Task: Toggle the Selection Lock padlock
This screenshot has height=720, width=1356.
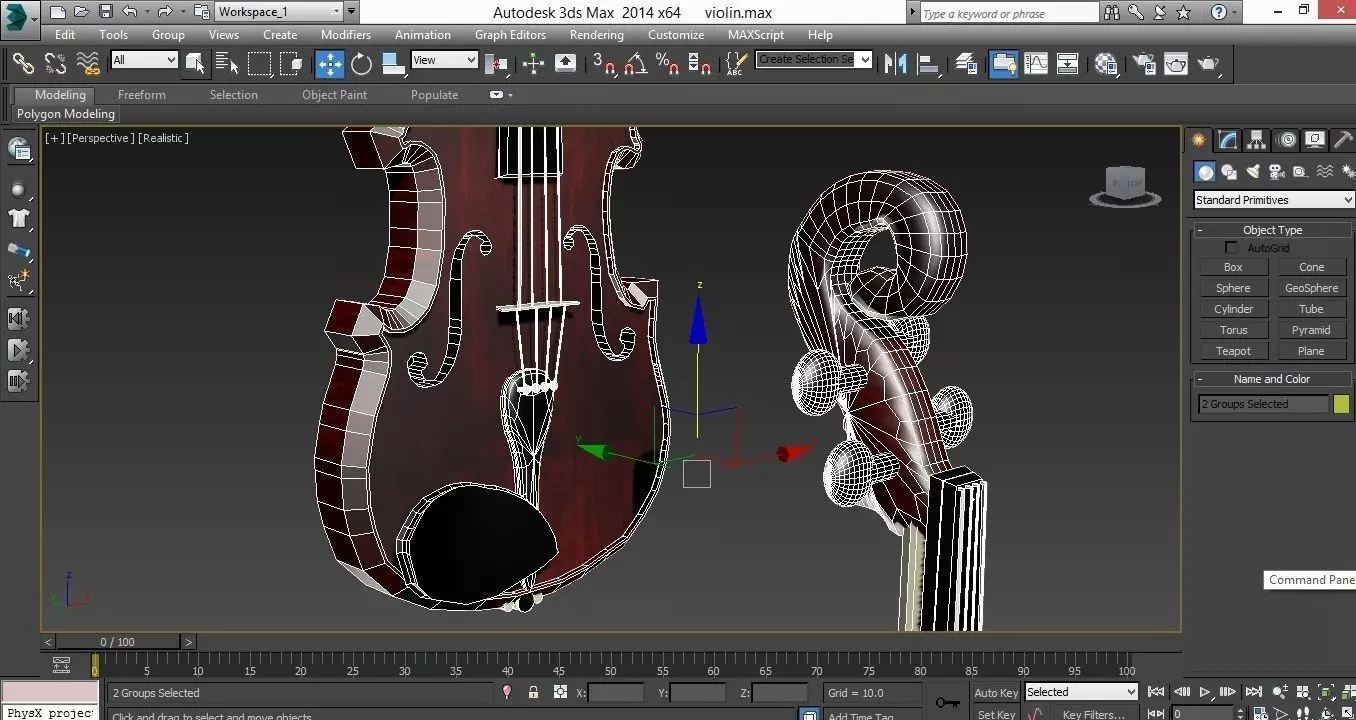Action: click(x=533, y=692)
